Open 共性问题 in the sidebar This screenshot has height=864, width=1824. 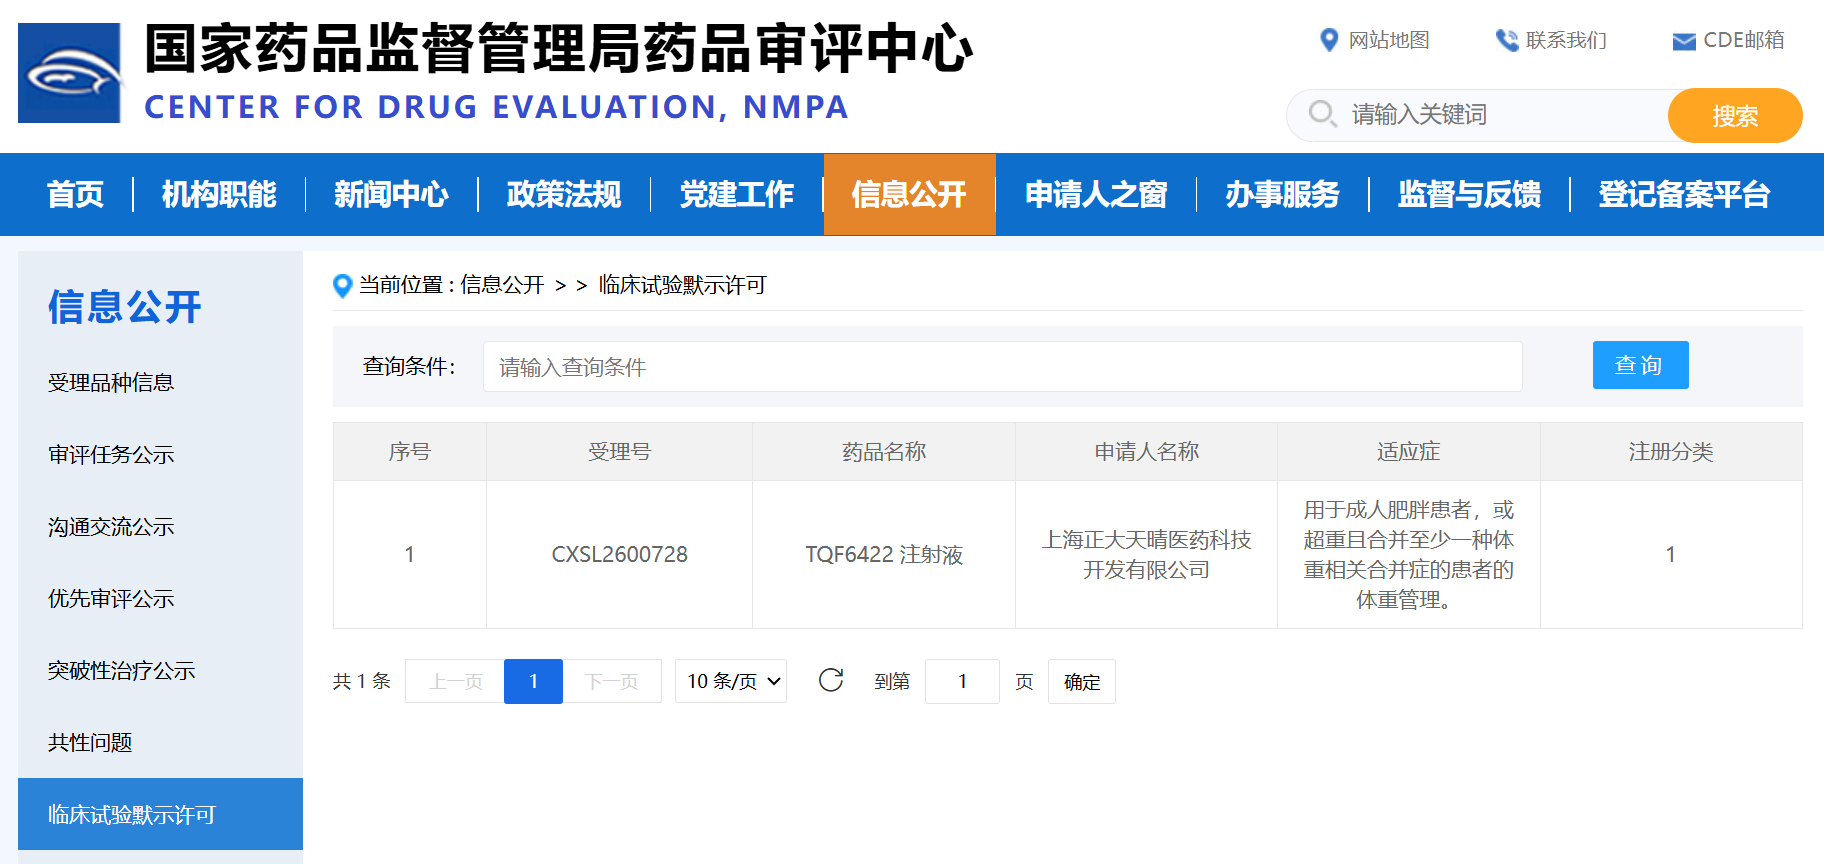90,743
